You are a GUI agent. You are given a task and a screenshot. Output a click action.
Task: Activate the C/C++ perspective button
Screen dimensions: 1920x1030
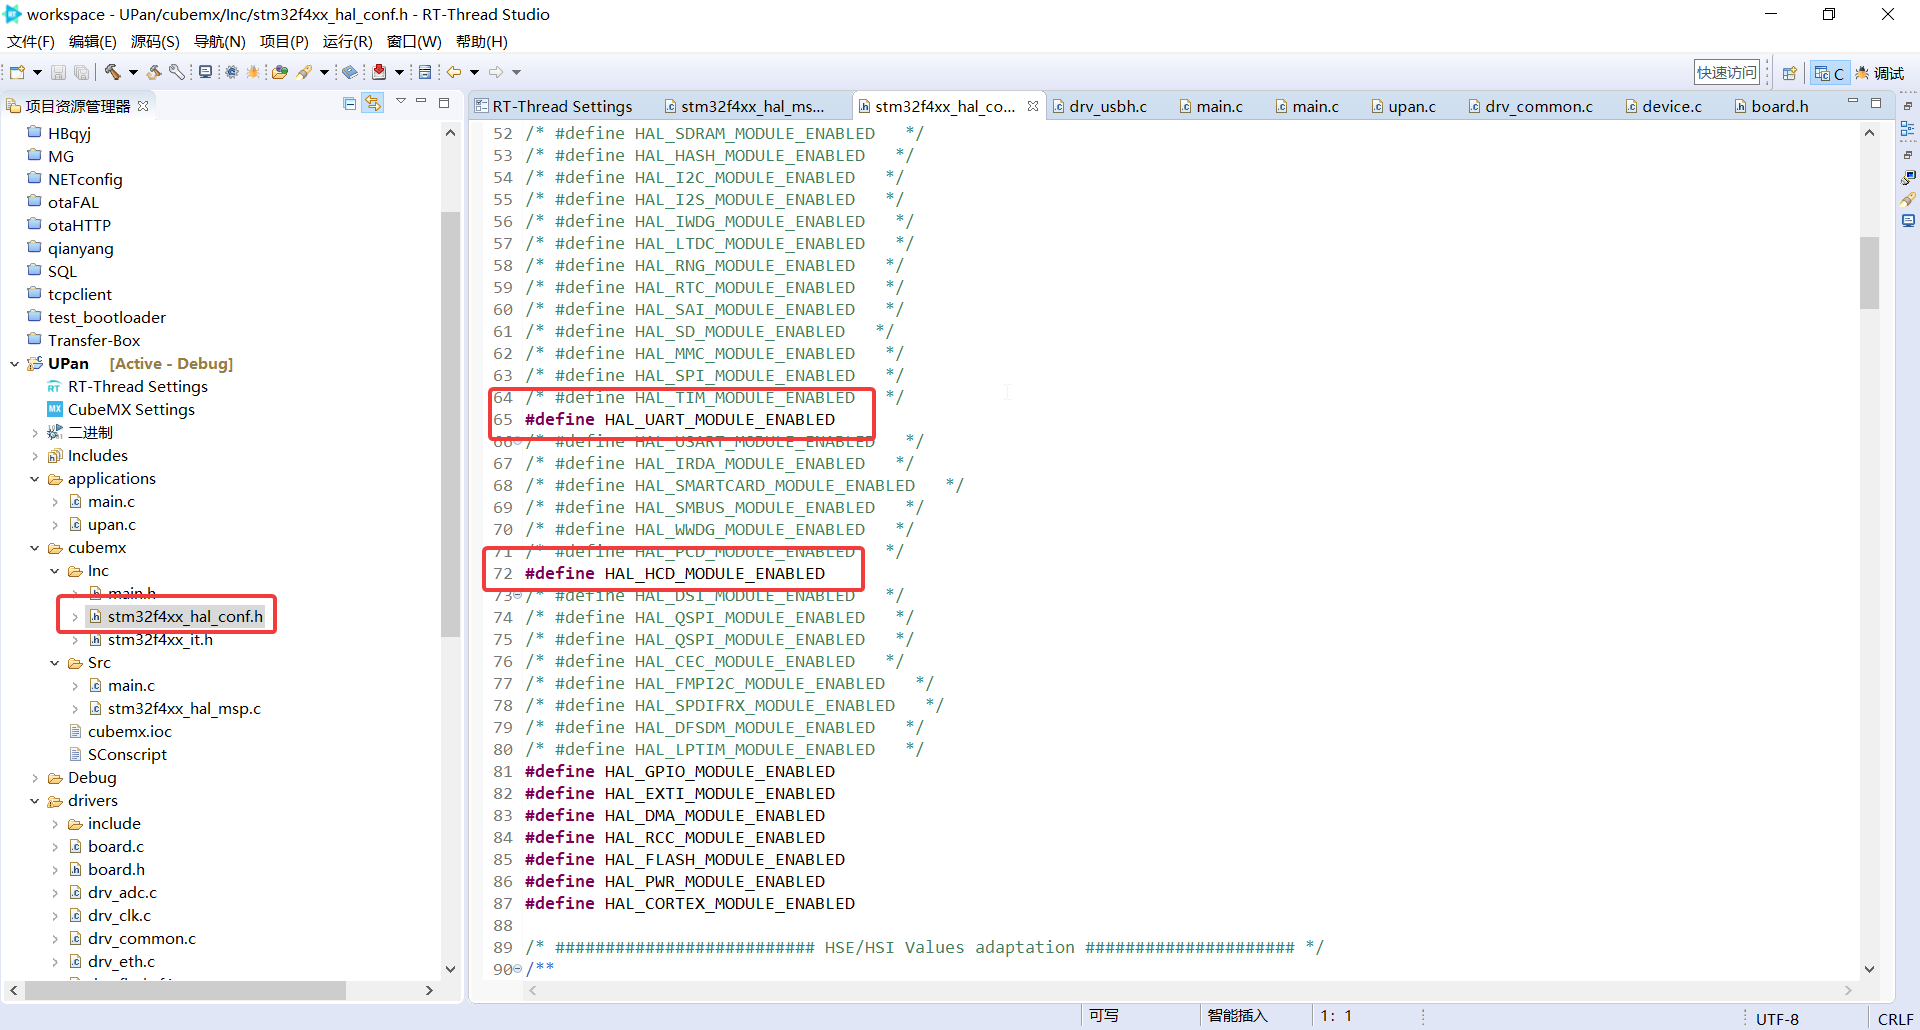(1829, 72)
